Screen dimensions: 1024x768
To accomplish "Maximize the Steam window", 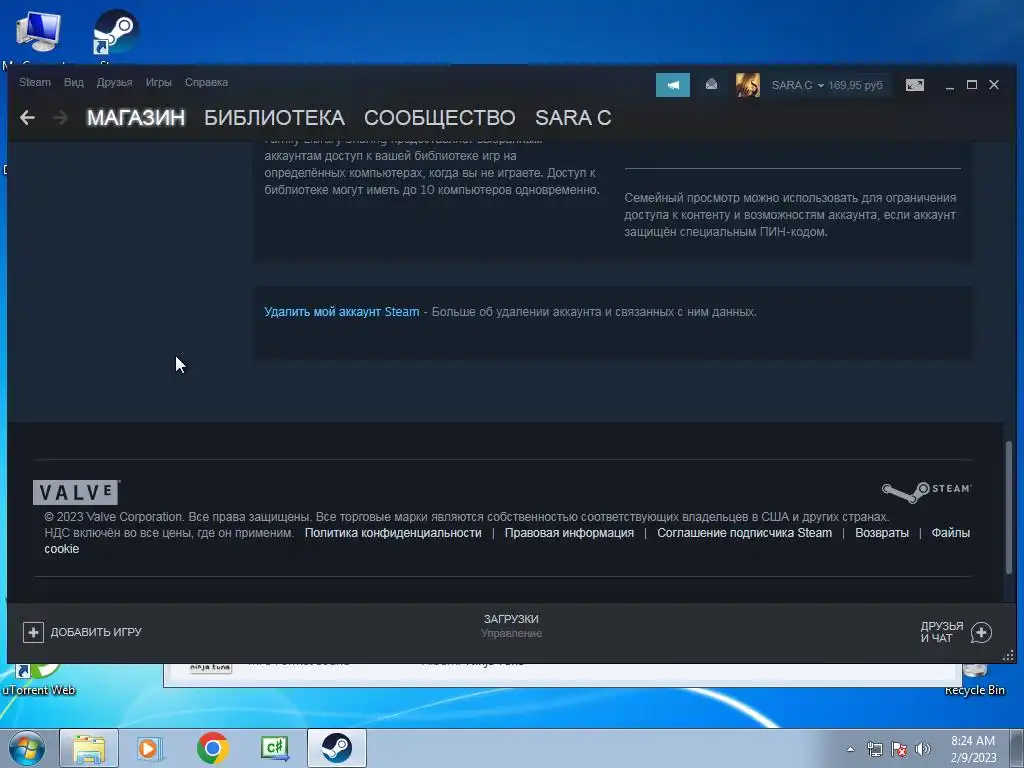I will point(972,85).
